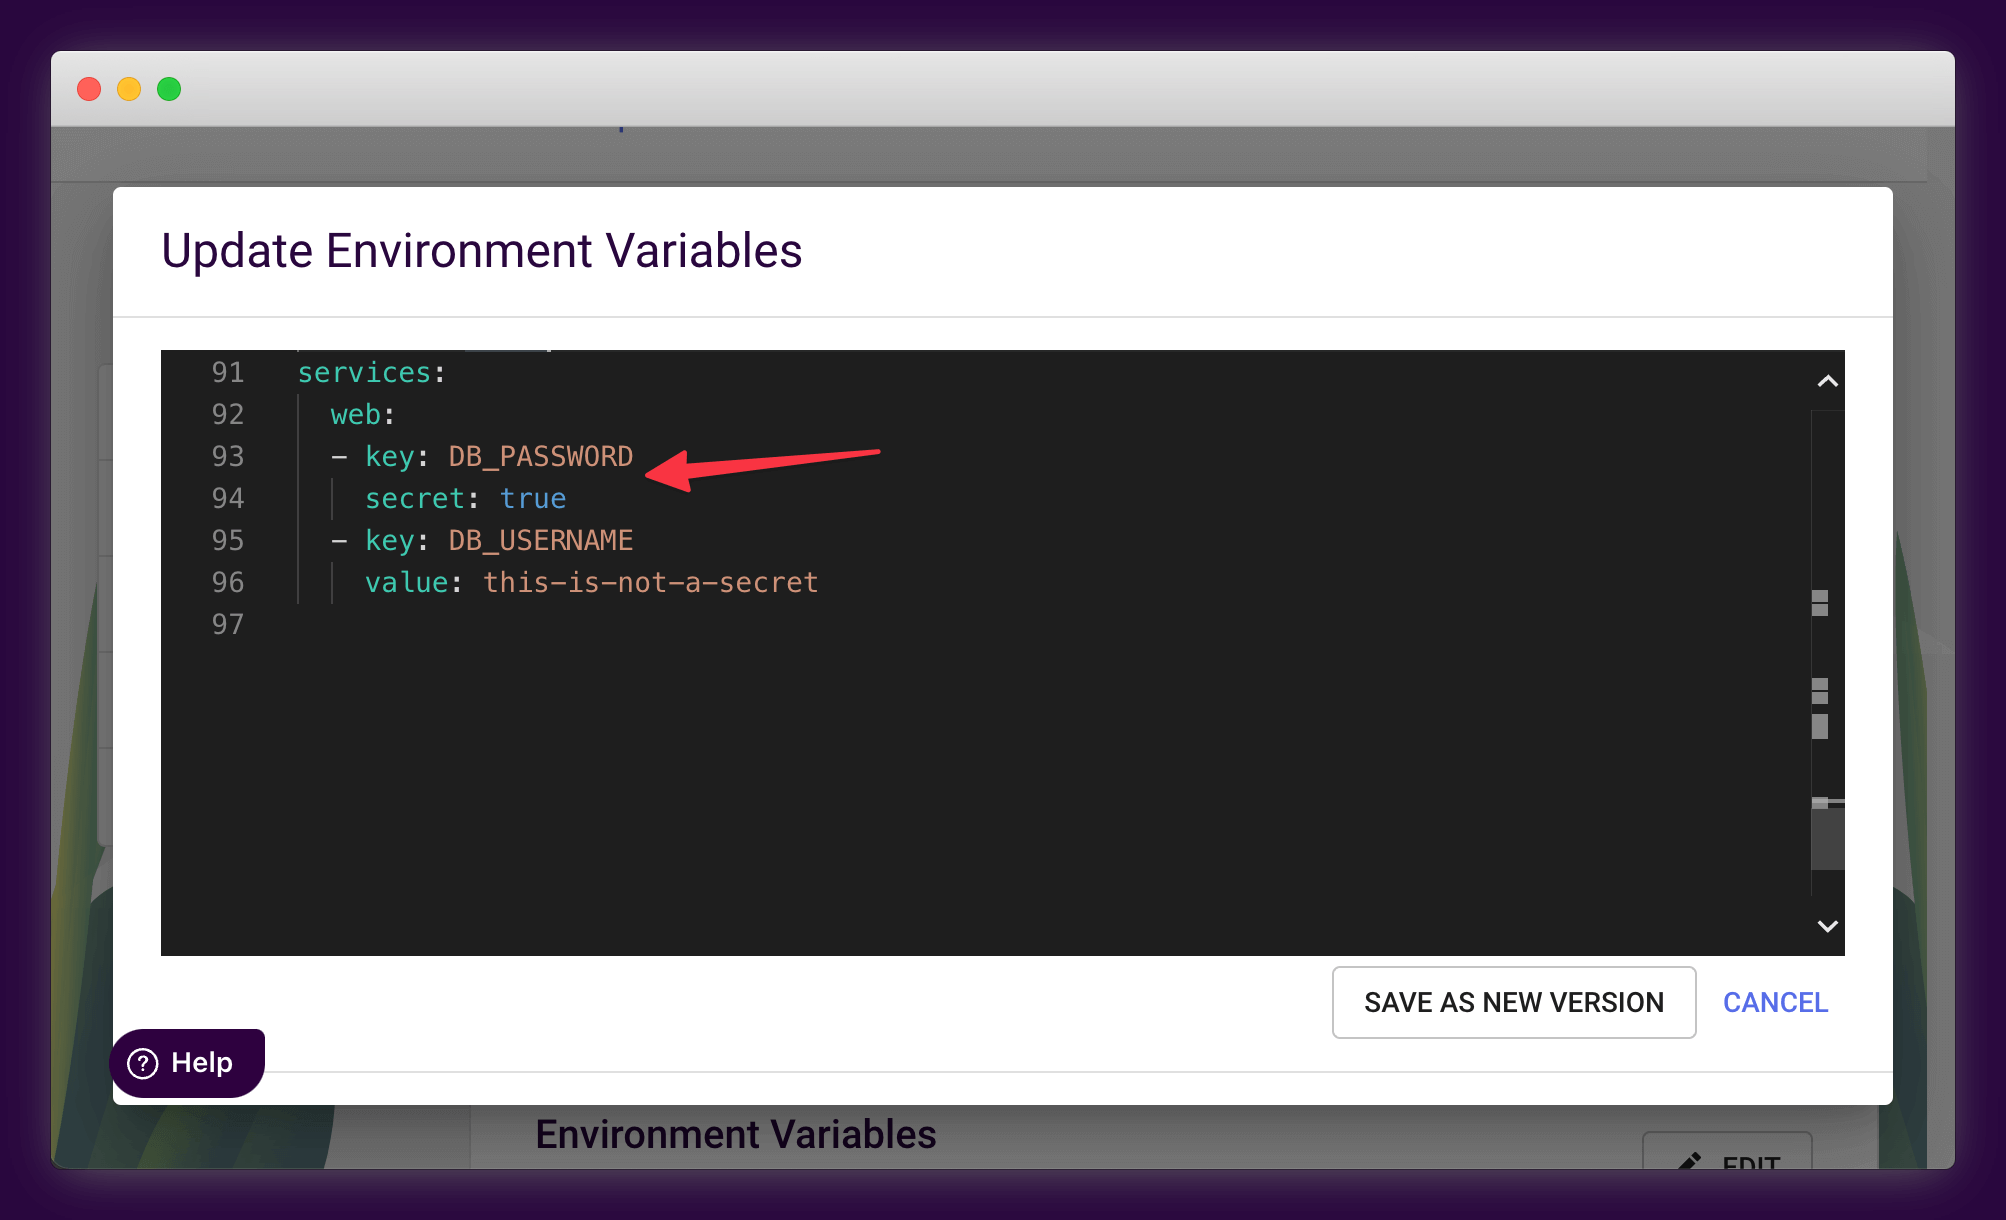This screenshot has width=2006, height=1220.
Task: Click the scrollbar thumb in the code editor
Action: [1827, 837]
